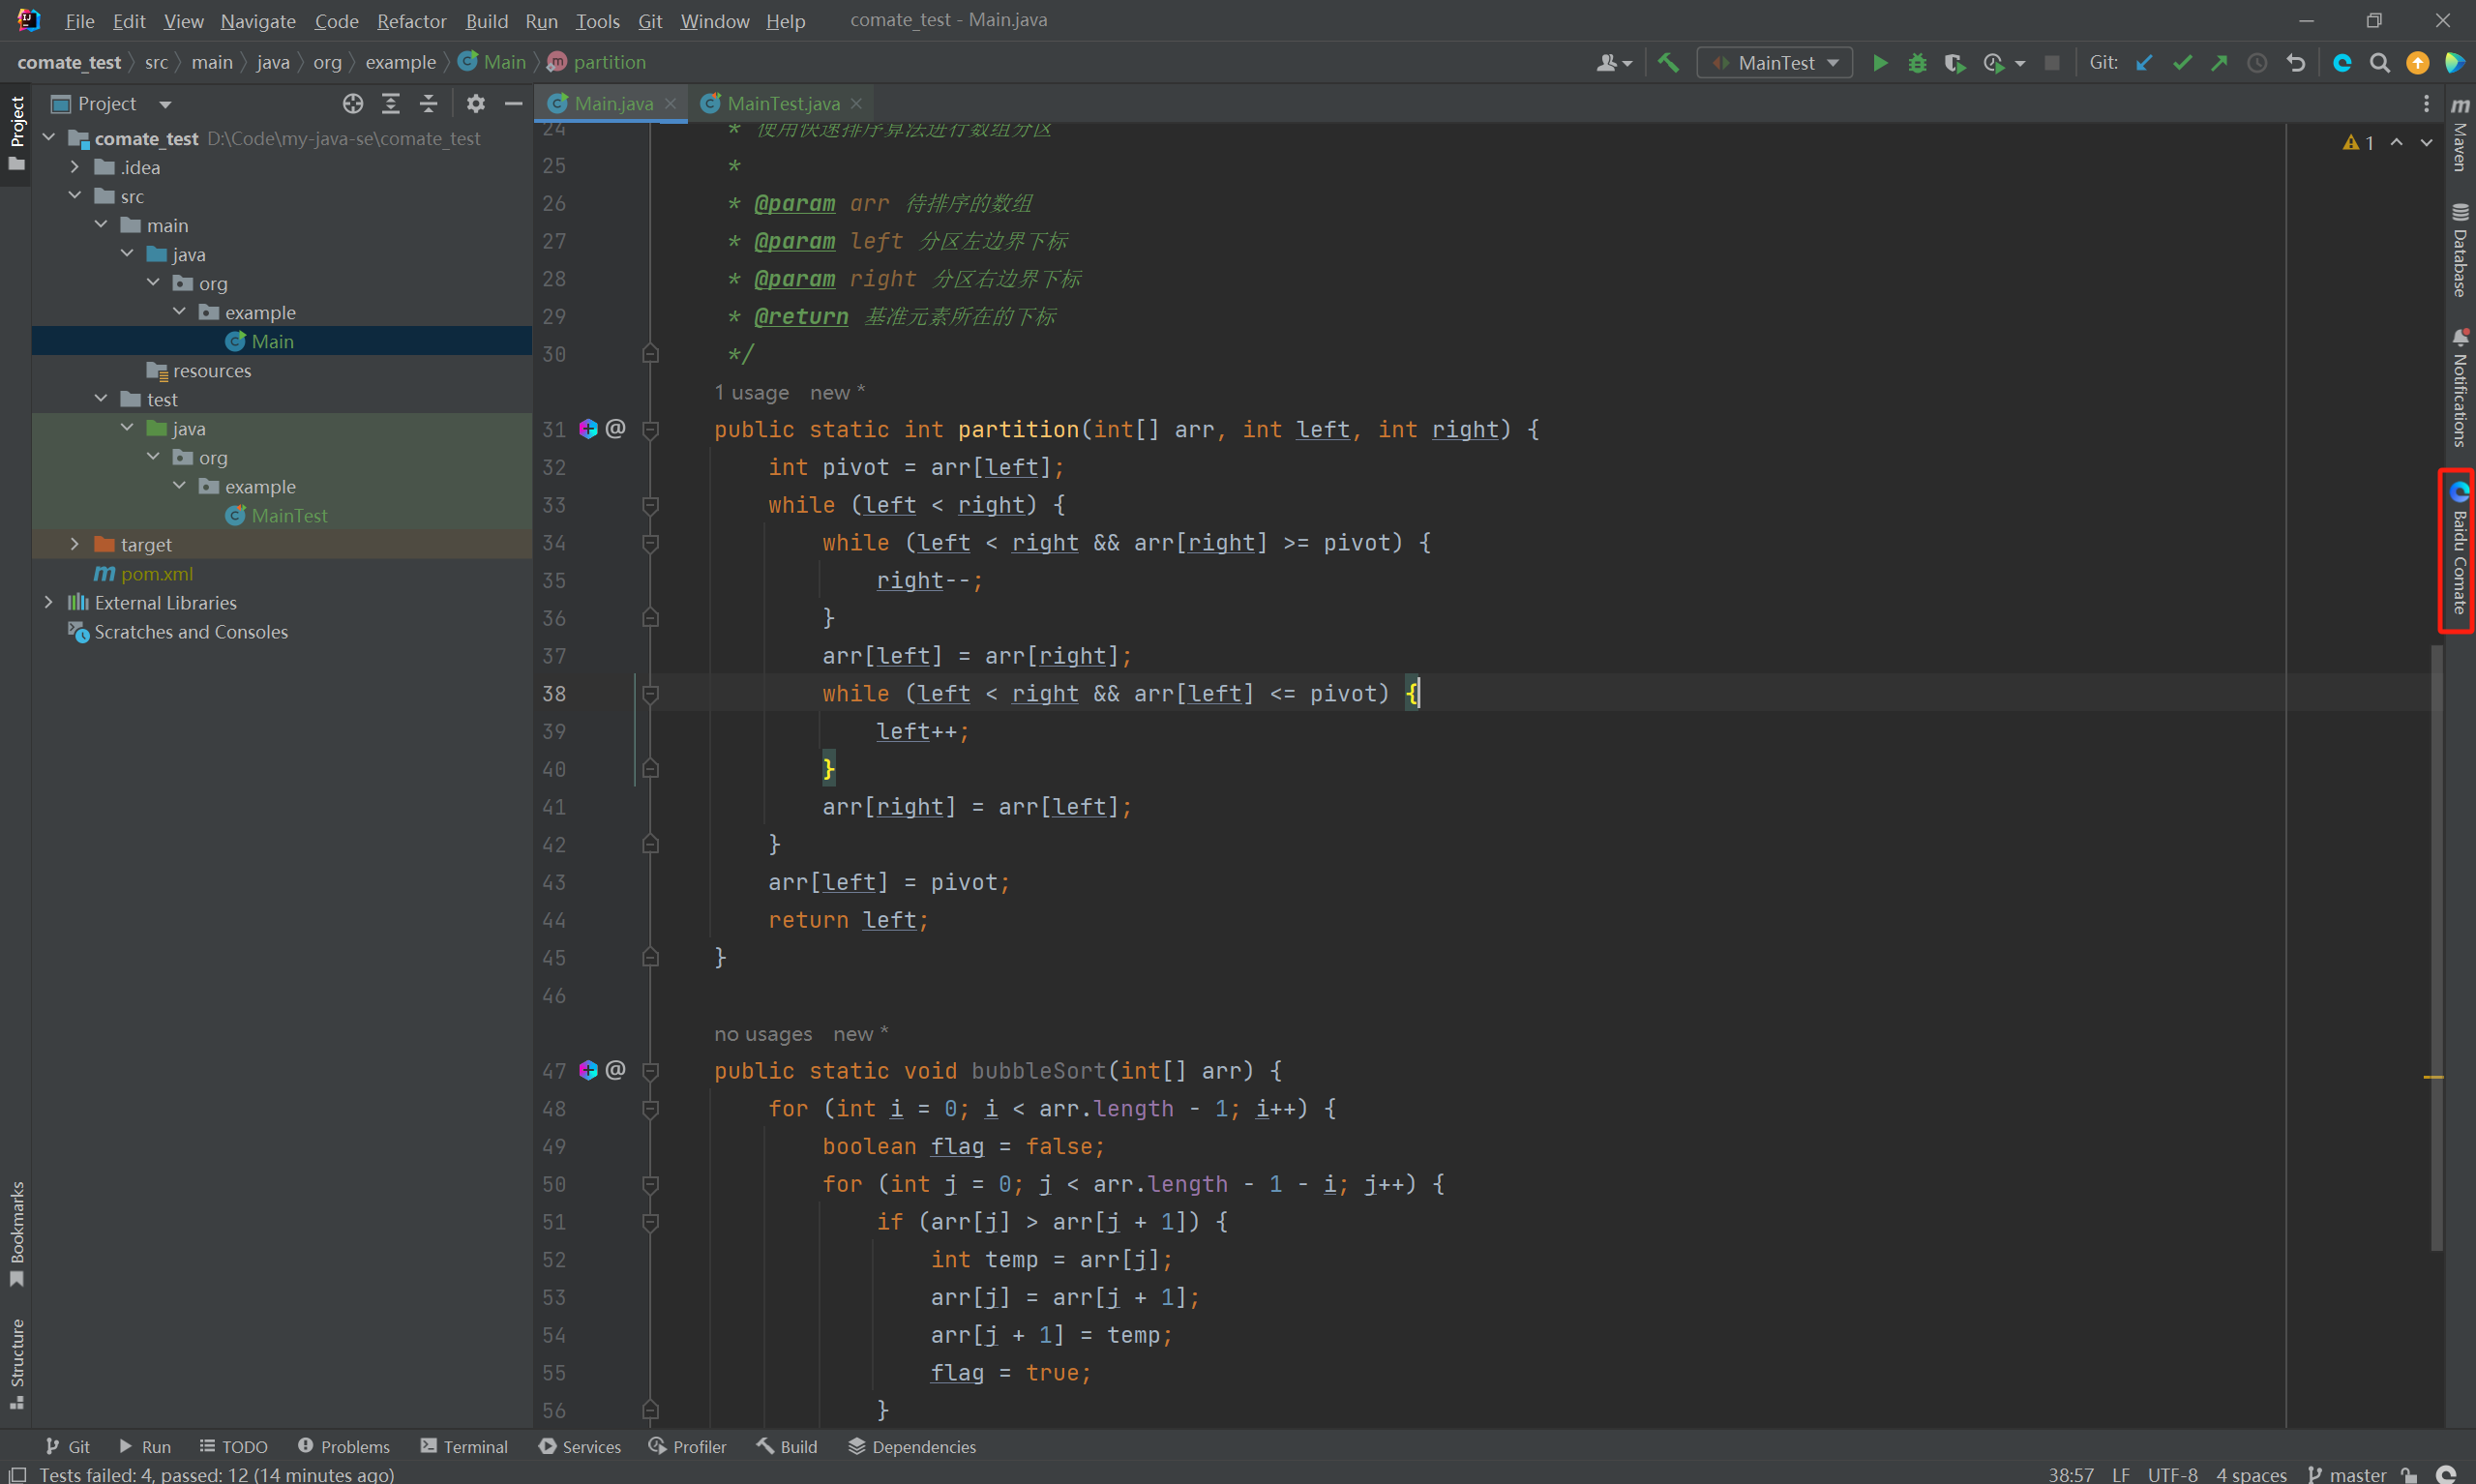
Task: Run MainTest with the green play button
Action: [1879, 63]
